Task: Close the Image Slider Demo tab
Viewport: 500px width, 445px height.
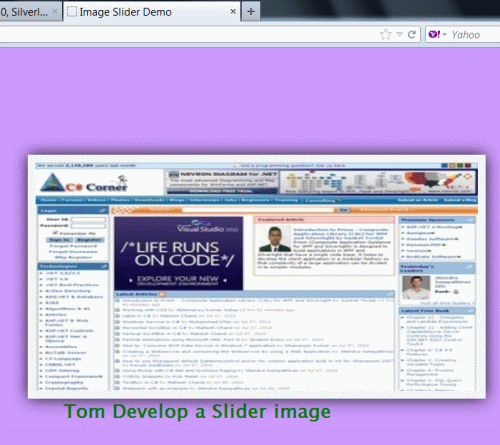Action: [x=233, y=12]
